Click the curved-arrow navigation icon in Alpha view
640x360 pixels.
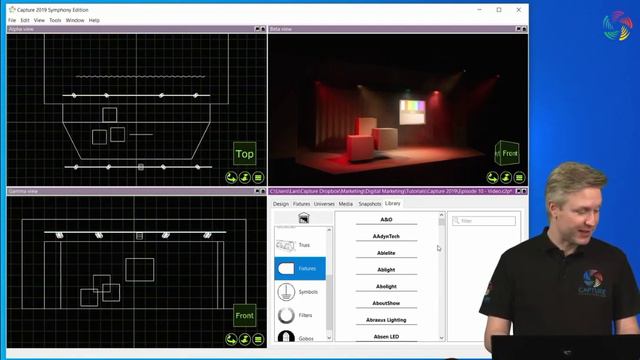pyautogui.click(x=231, y=178)
